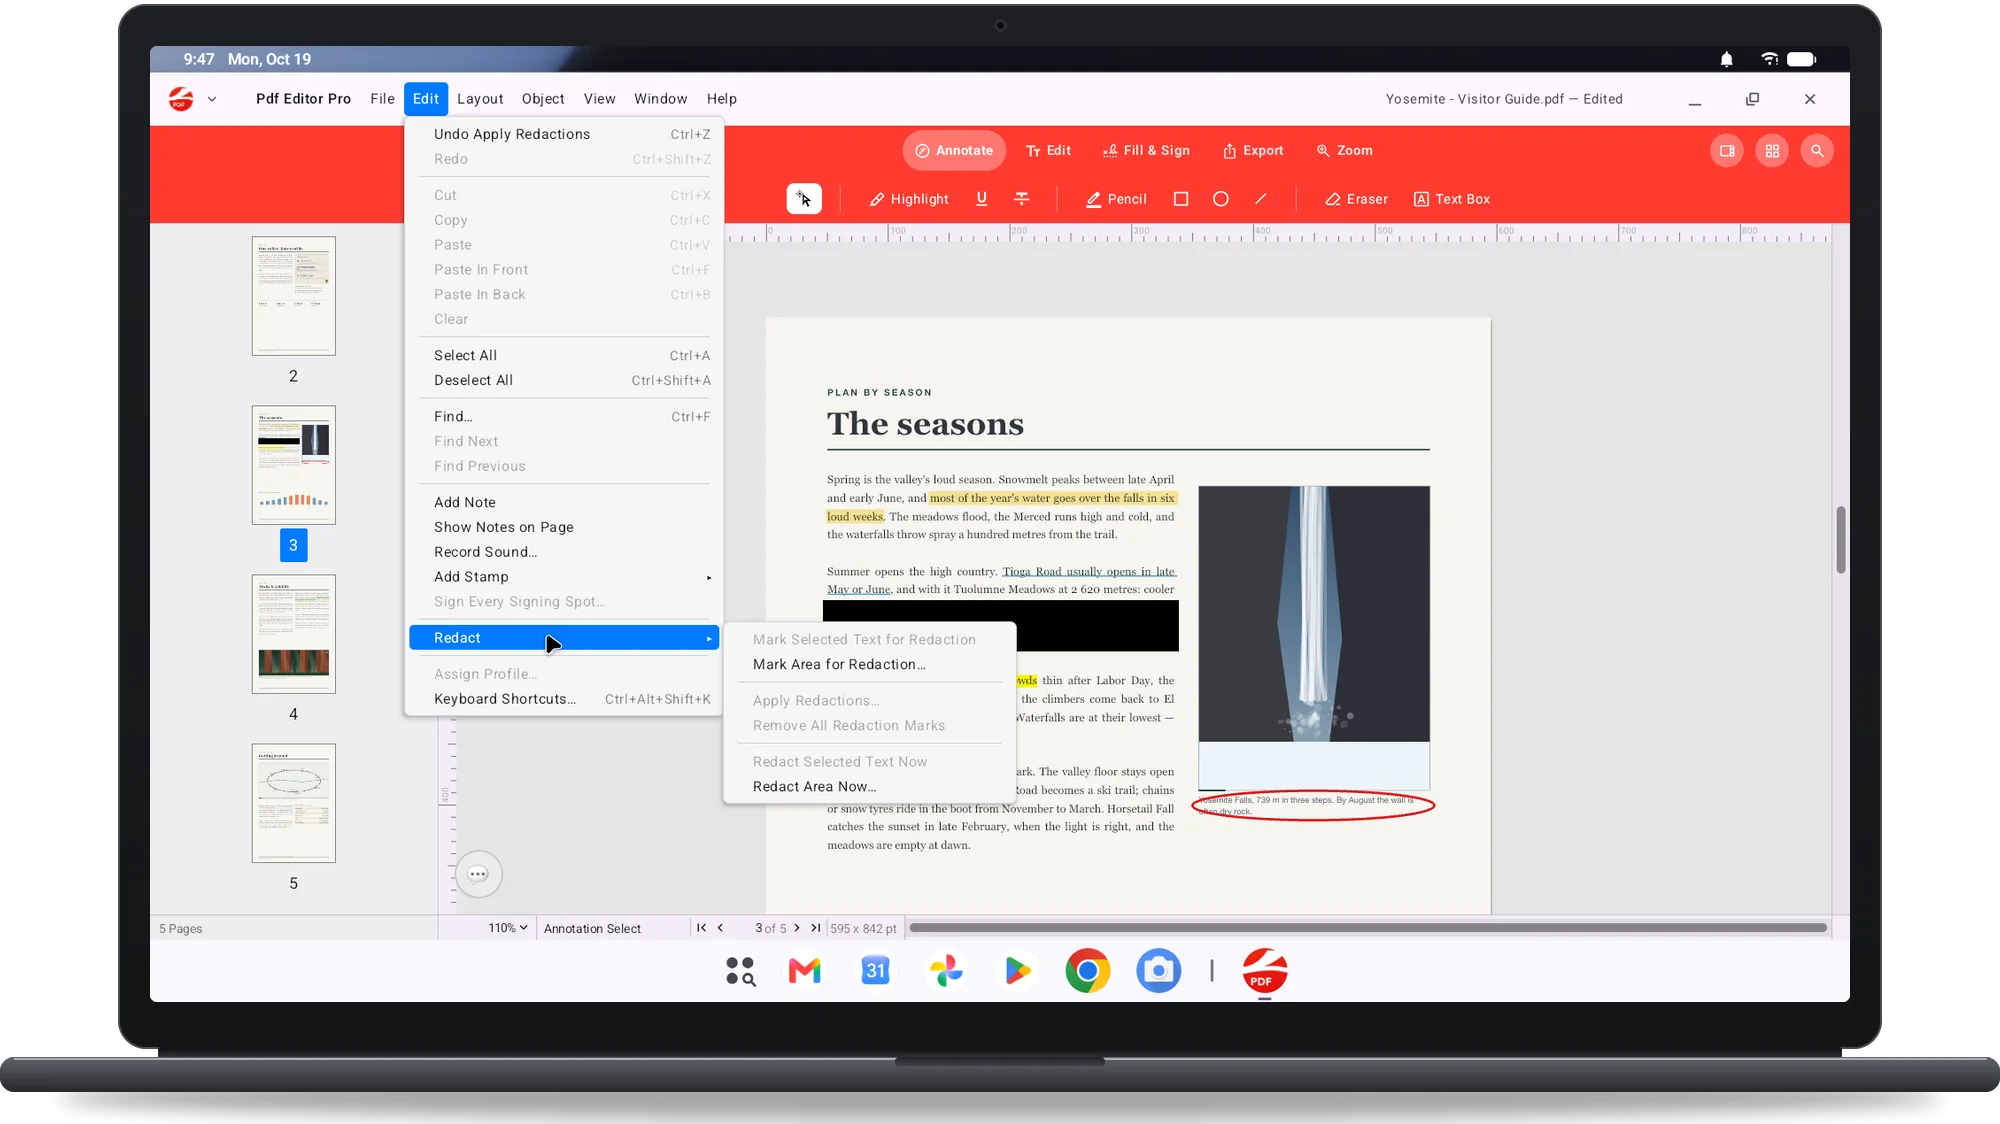Go to the previous page
Screen dimensions: 2000x1124
click(x=720, y=928)
